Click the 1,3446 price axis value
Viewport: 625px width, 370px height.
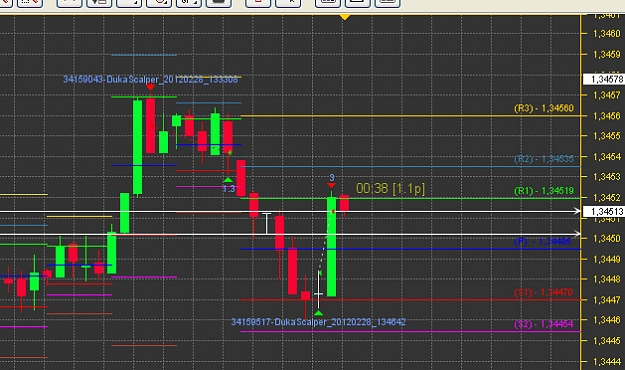tap(607, 320)
